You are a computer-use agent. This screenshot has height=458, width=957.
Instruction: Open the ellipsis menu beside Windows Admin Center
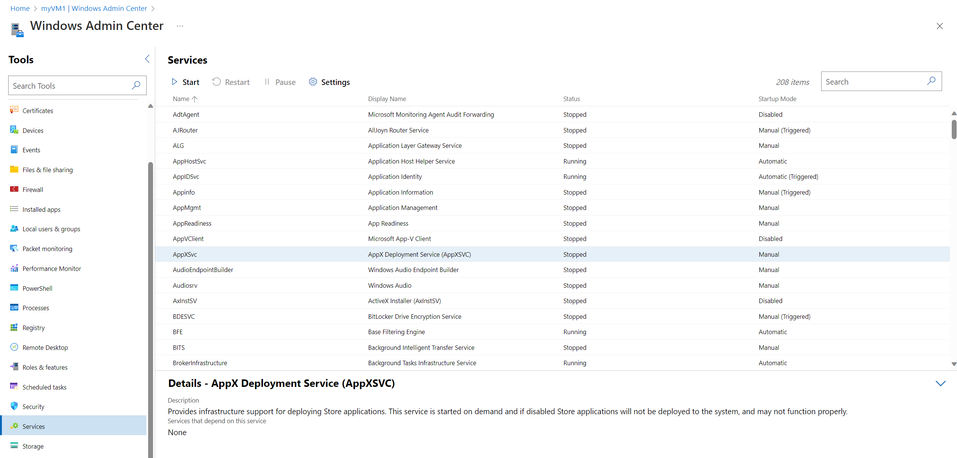[180, 26]
